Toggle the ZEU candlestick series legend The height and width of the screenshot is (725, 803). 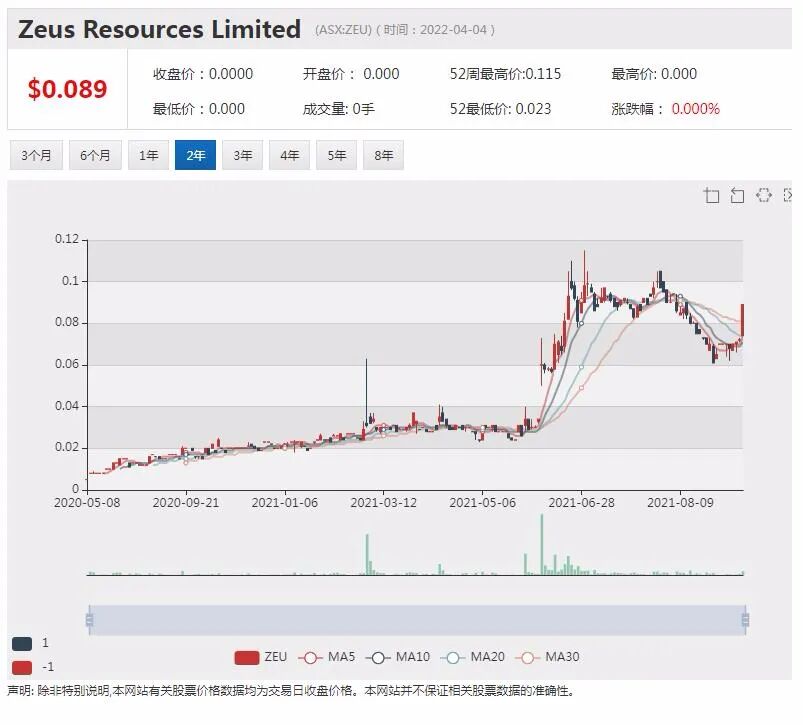pyautogui.click(x=261, y=657)
